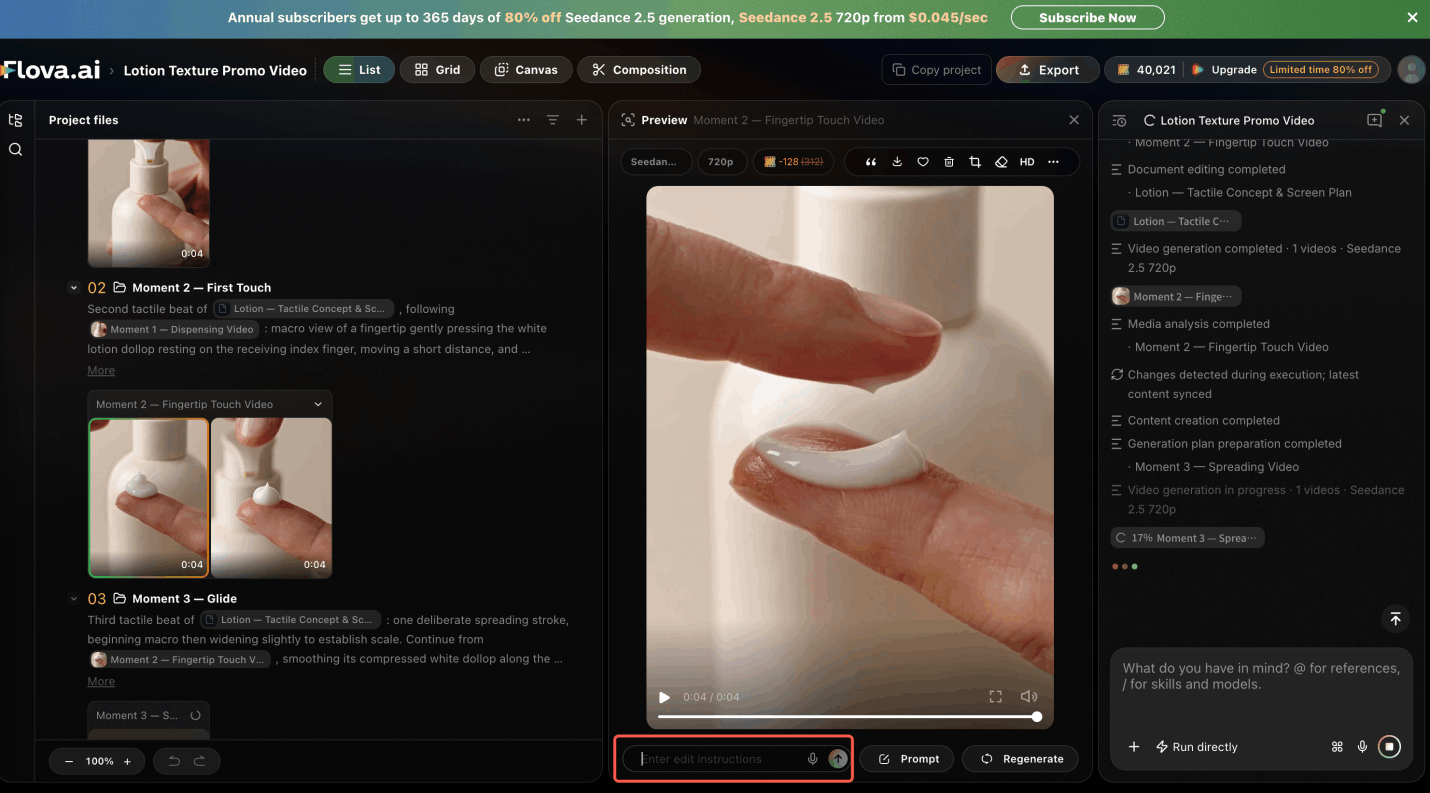The height and width of the screenshot is (793, 1430).
Task: Switch to the Canvas view tab
Action: 526,70
